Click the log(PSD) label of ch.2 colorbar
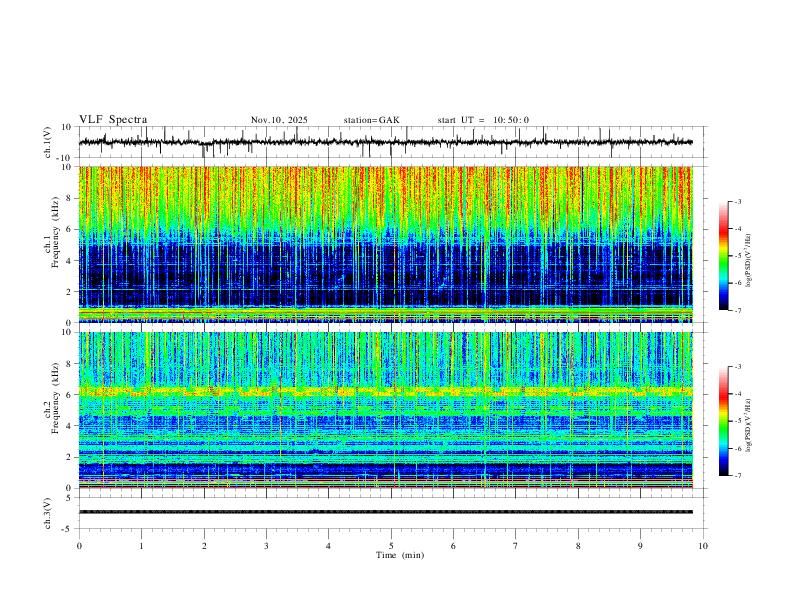792x612 pixels. [749, 426]
